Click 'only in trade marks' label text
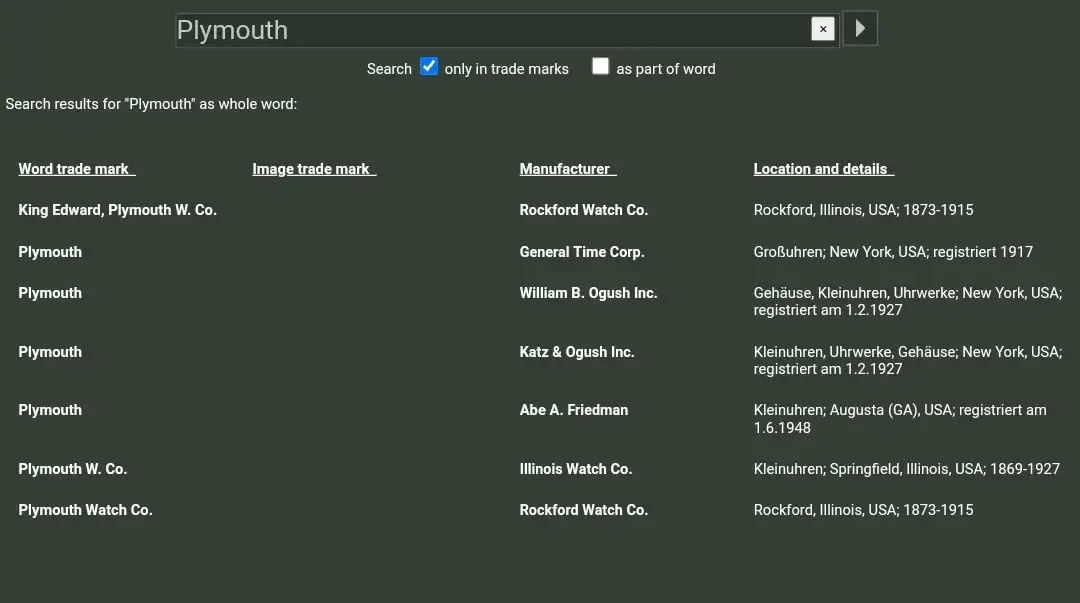Image resolution: width=1080 pixels, height=603 pixels. coord(506,69)
